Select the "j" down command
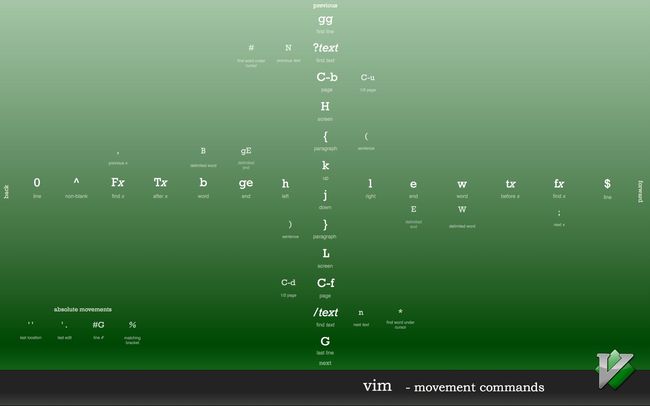The image size is (650, 406). [x=325, y=194]
